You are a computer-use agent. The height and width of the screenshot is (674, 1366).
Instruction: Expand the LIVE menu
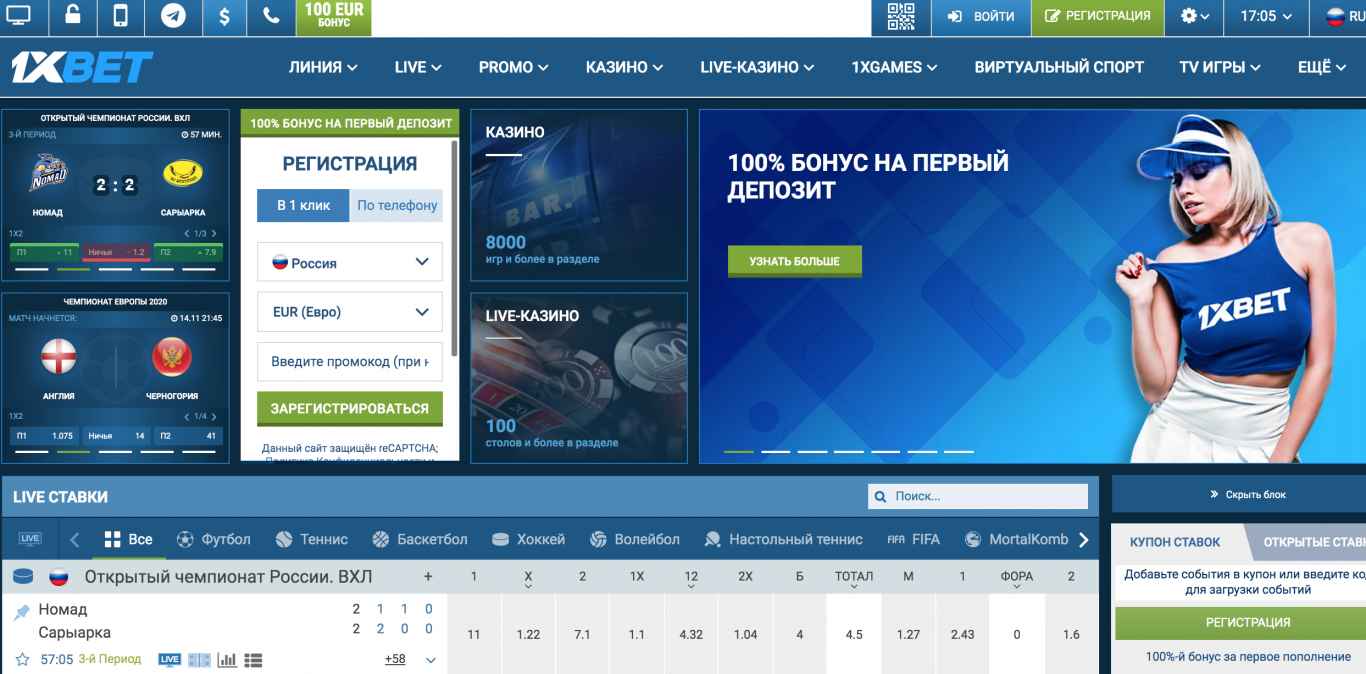pos(418,67)
